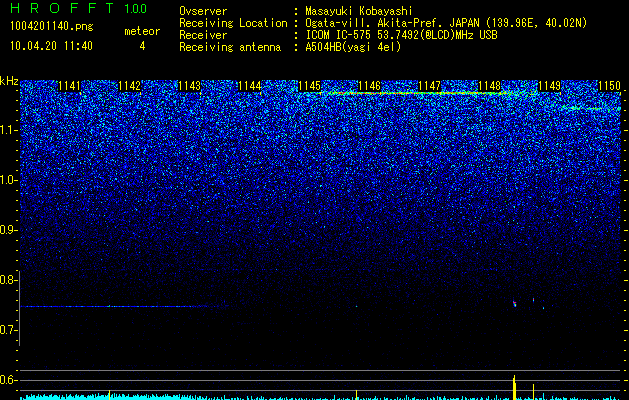
Task: Select the A504HB(yagi 4el) antenna text
Action: click(353, 47)
